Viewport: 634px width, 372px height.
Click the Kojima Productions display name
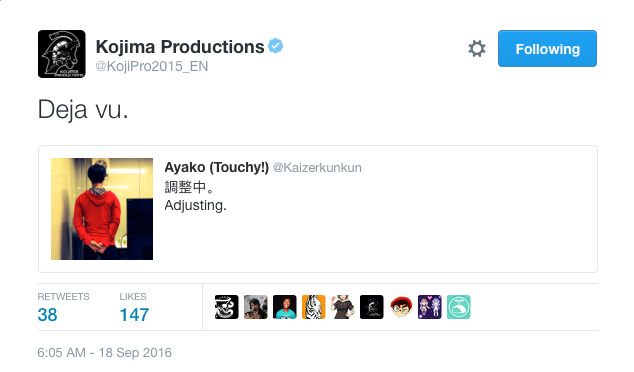[180, 47]
